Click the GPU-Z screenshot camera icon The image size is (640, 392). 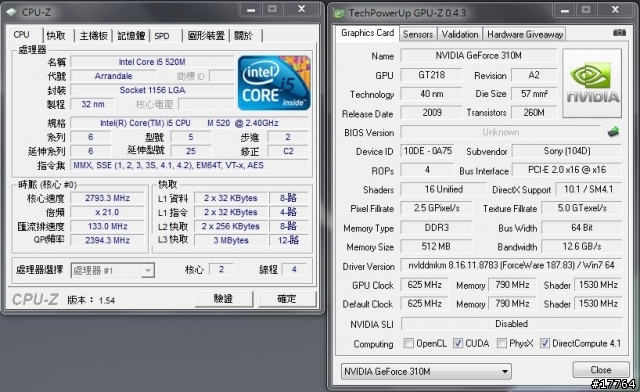[619, 33]
